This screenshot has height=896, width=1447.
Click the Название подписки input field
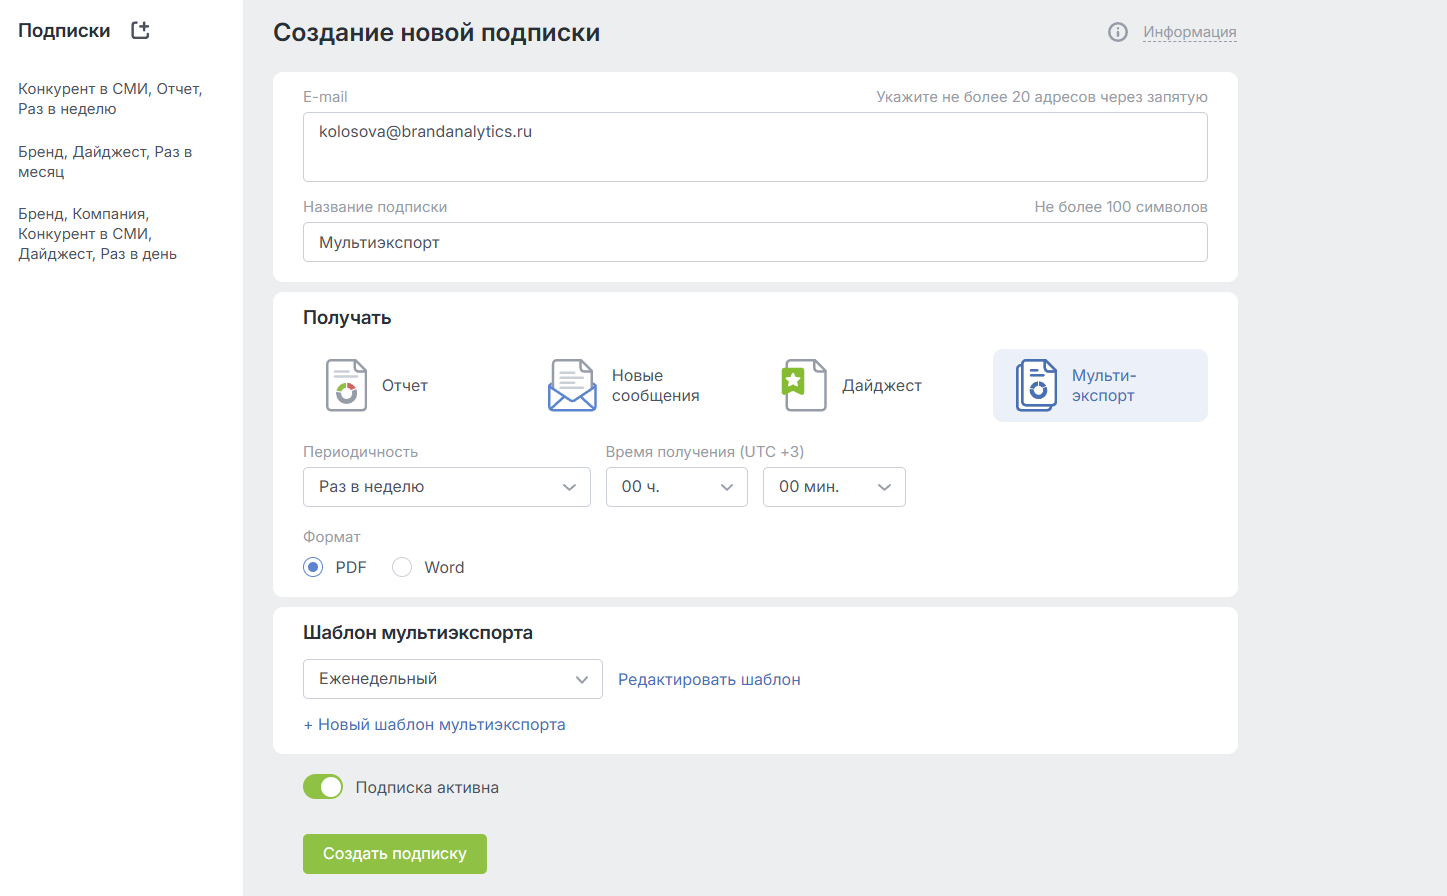[x=755, y=242]
